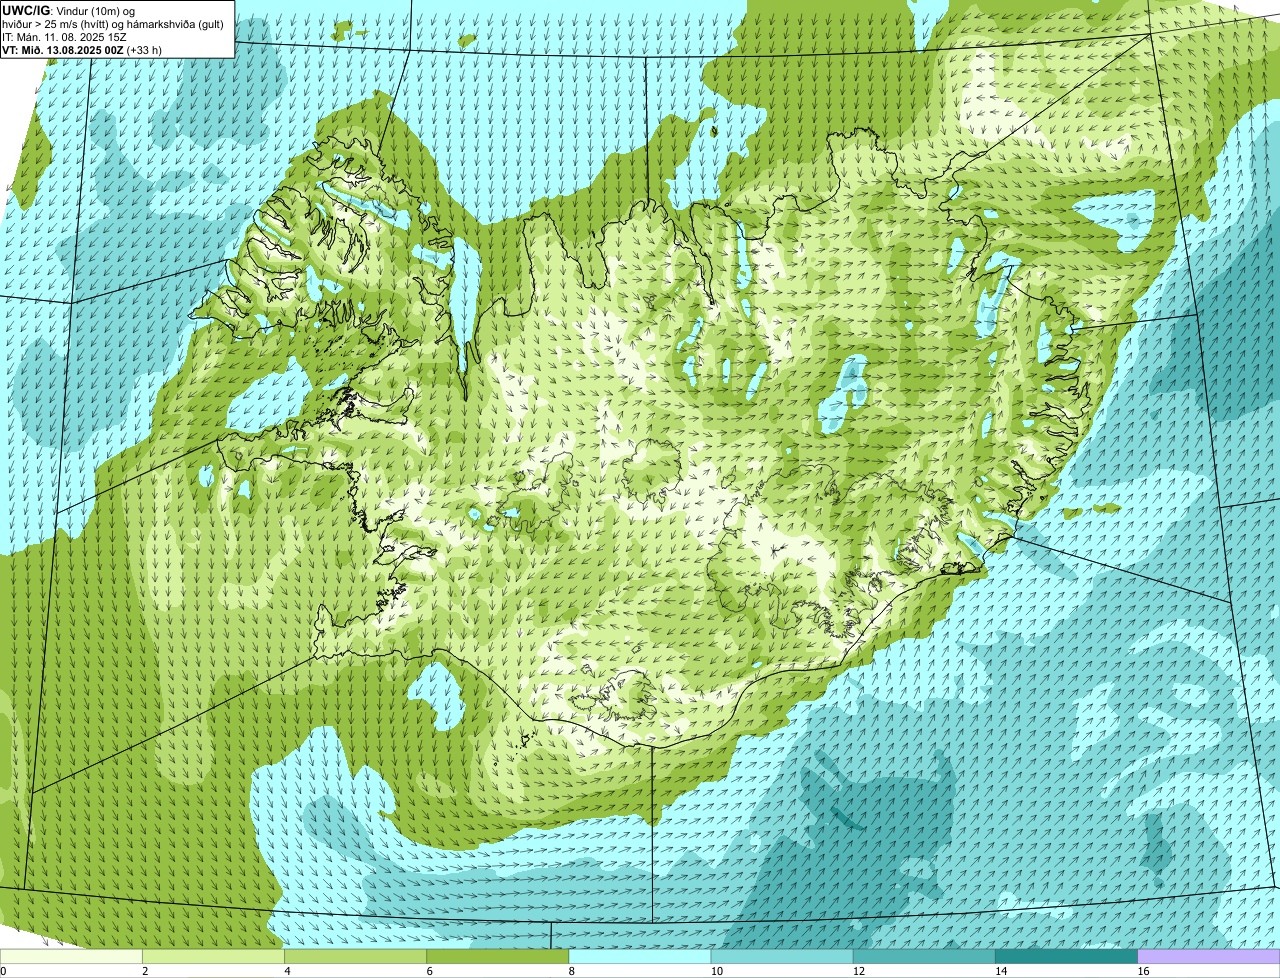The image size is (1280, 978).
Task: Click the title text 'UWC/IG: Vindur (10m) og'
Action: (68, 10)
